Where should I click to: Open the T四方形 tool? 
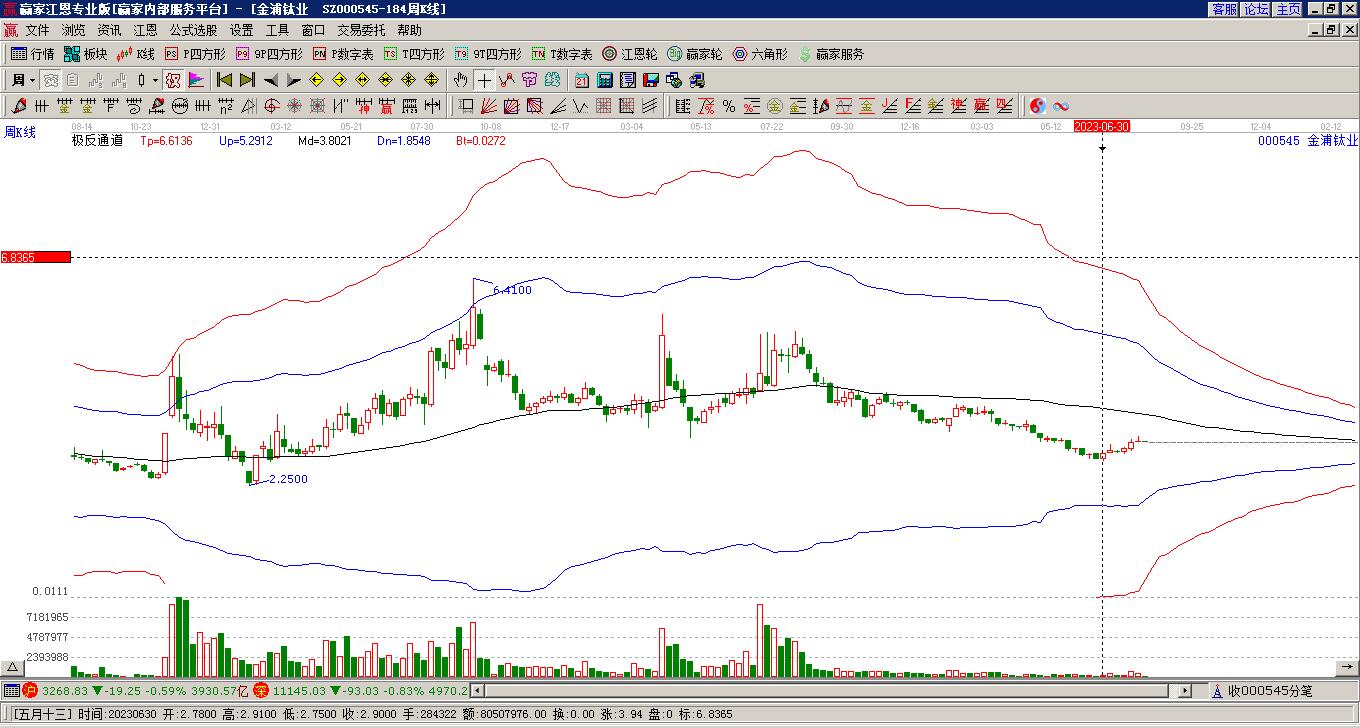pyautogui.click(x=414, y=54)
